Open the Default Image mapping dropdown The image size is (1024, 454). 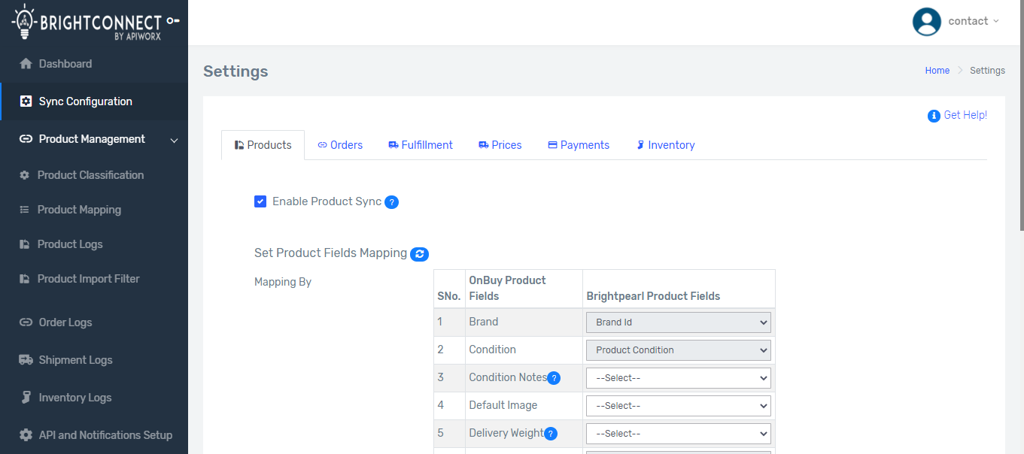pyautogui.click(x=679, y=406)
